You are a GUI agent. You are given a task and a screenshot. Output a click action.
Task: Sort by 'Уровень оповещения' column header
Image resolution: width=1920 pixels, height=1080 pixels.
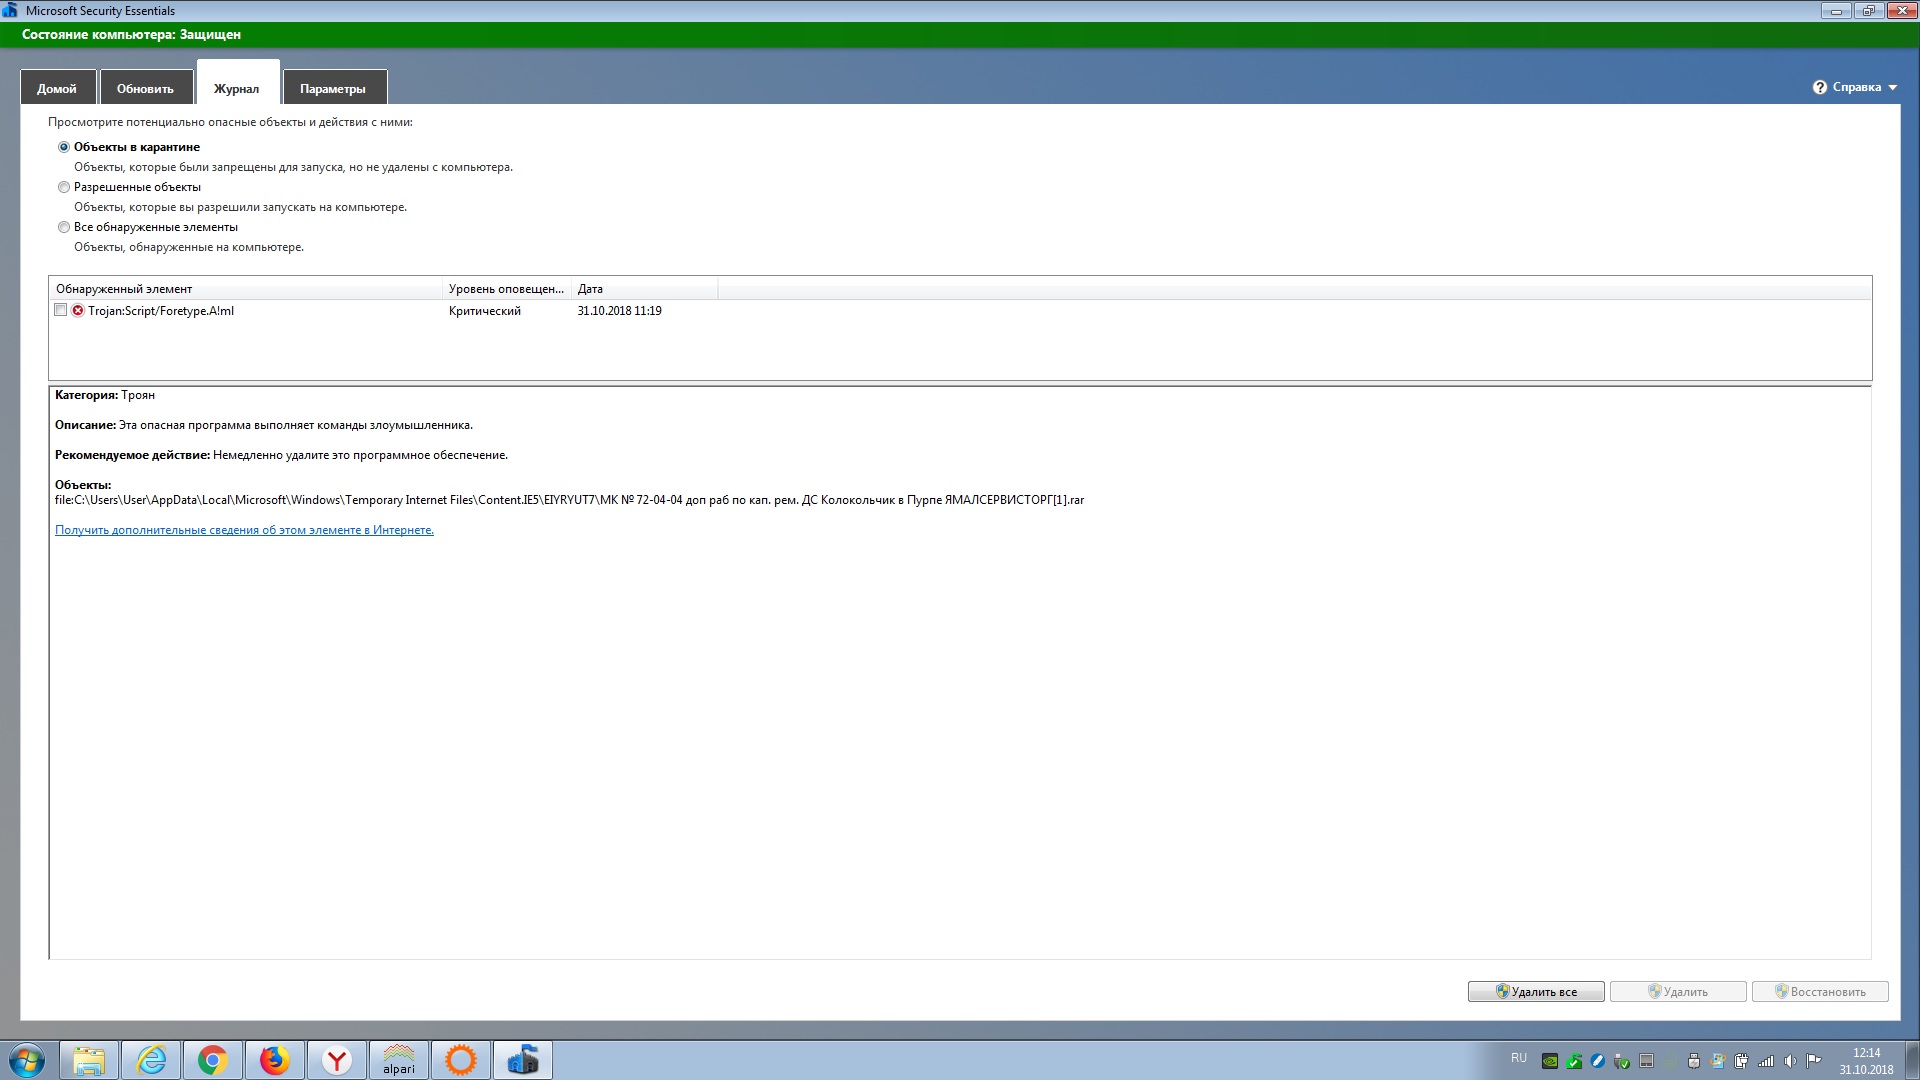click(x=506, y=289)
